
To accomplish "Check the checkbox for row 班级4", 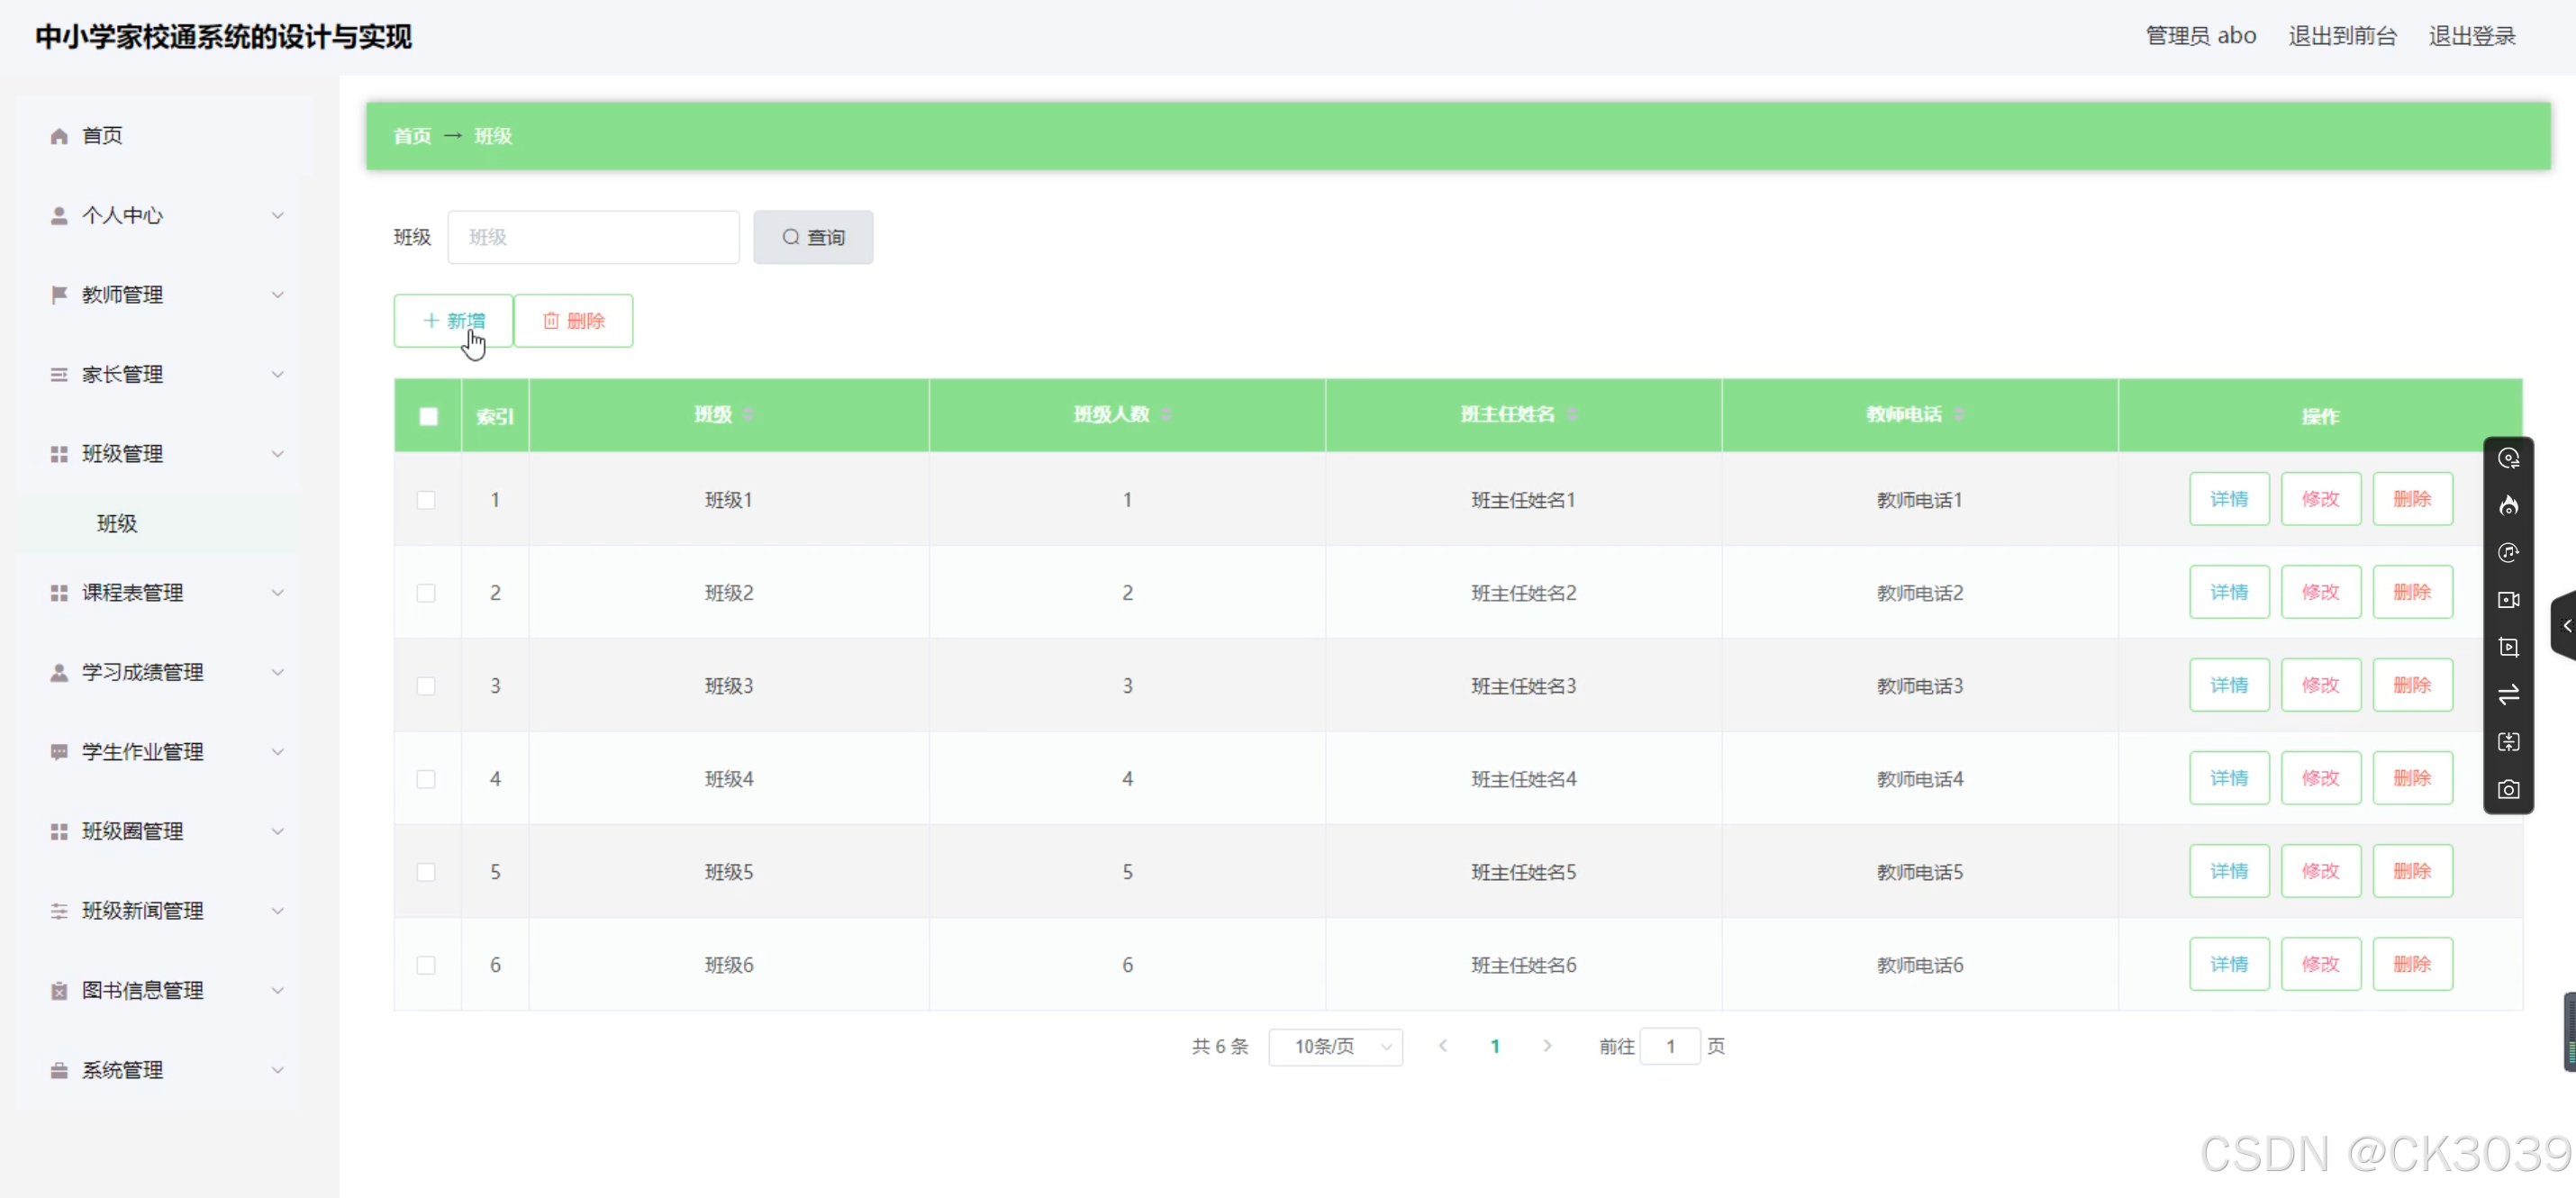I will tap(426, 779).
